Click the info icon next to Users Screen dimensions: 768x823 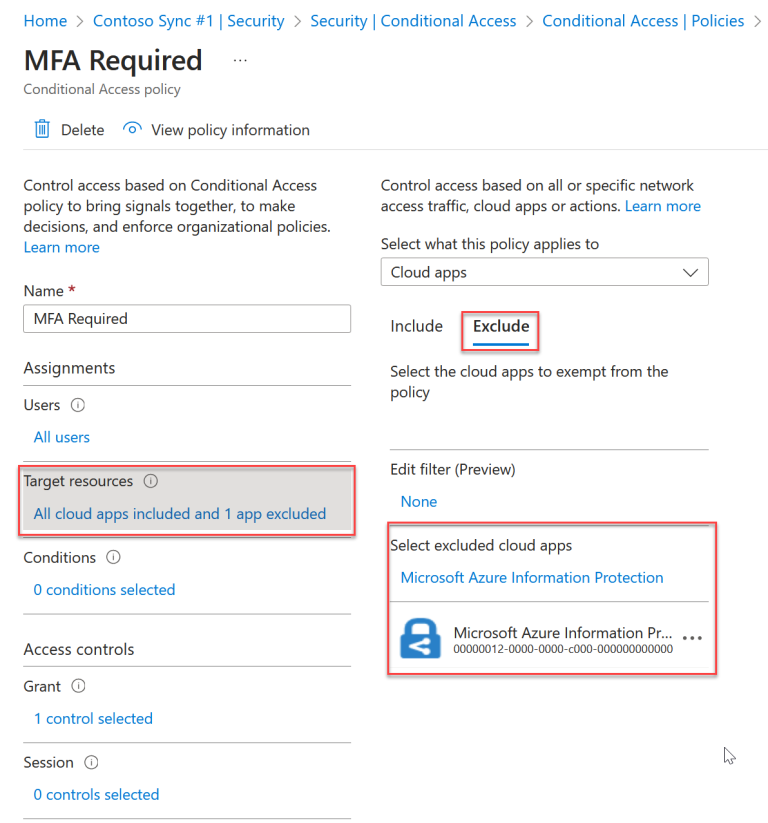pyautogui.click(x=76, y=405)
